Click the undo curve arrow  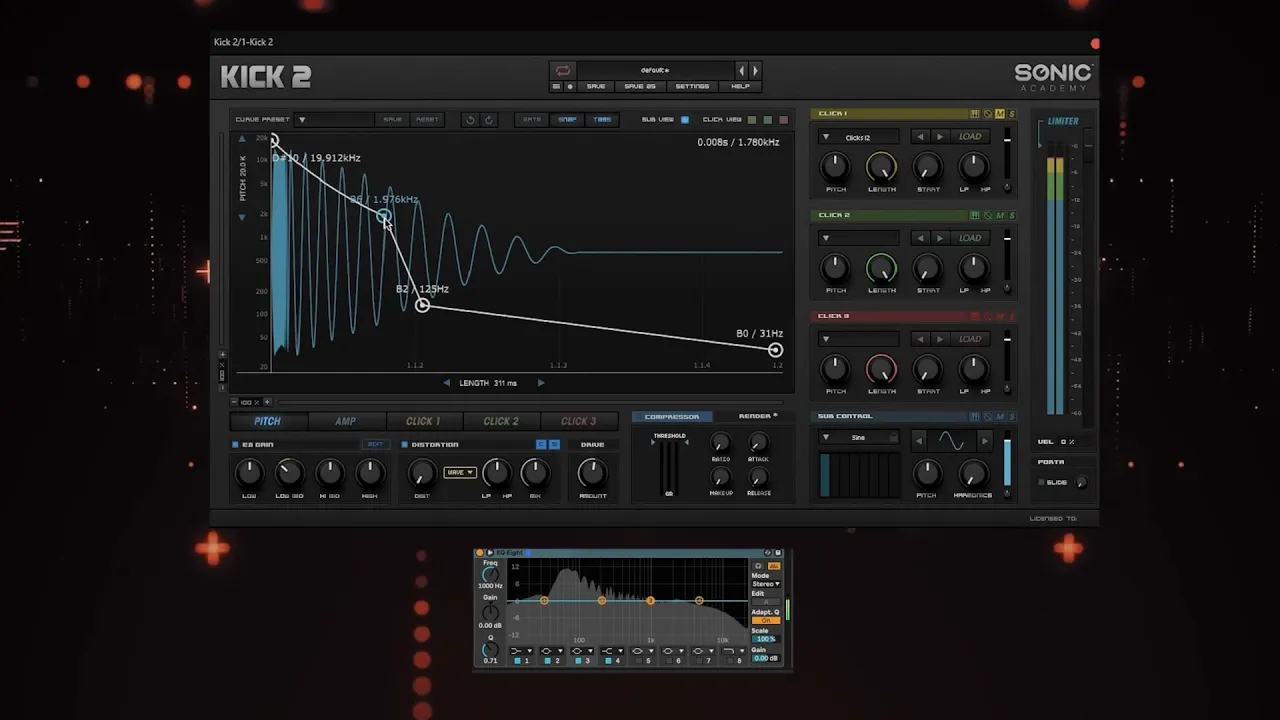pos(470,120)
